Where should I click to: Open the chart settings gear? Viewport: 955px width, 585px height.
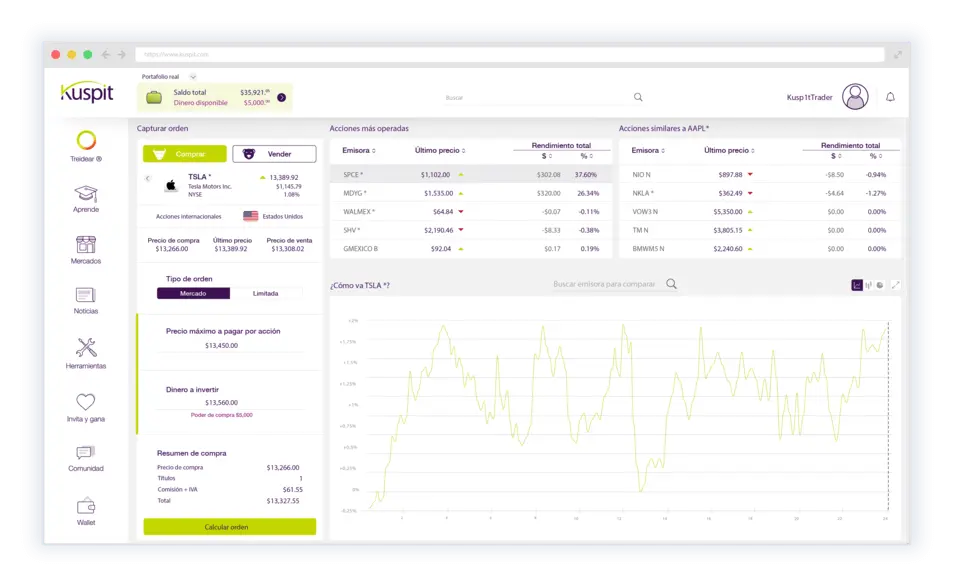click(x=880, y=284)
